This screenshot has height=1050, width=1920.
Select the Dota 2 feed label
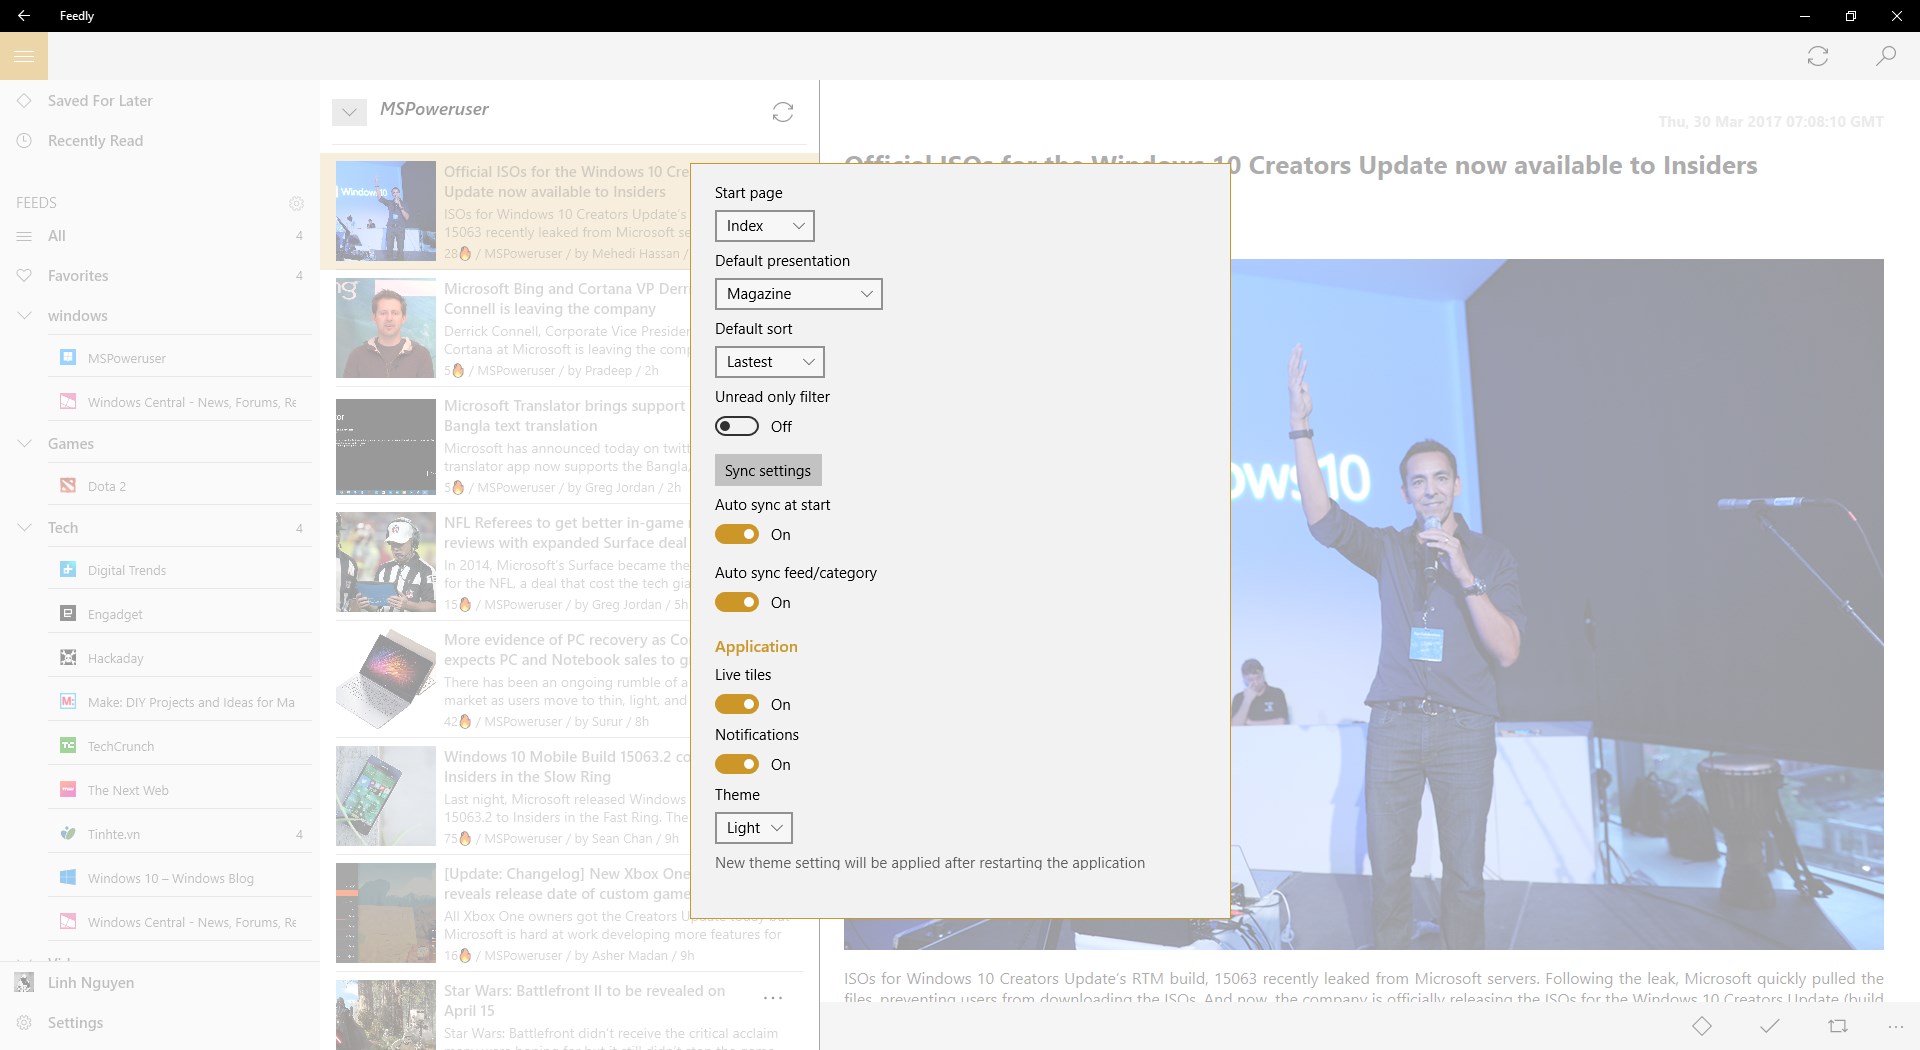107,486
